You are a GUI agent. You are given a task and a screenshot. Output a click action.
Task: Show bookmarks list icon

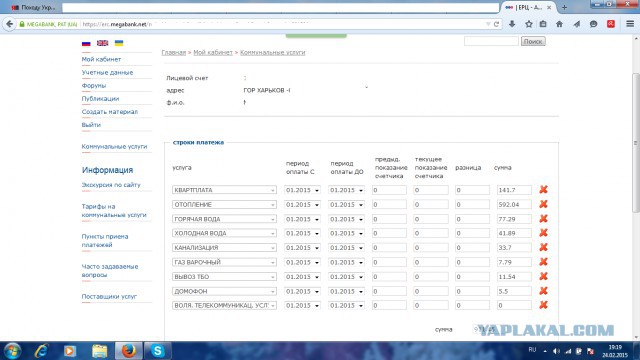543,24
